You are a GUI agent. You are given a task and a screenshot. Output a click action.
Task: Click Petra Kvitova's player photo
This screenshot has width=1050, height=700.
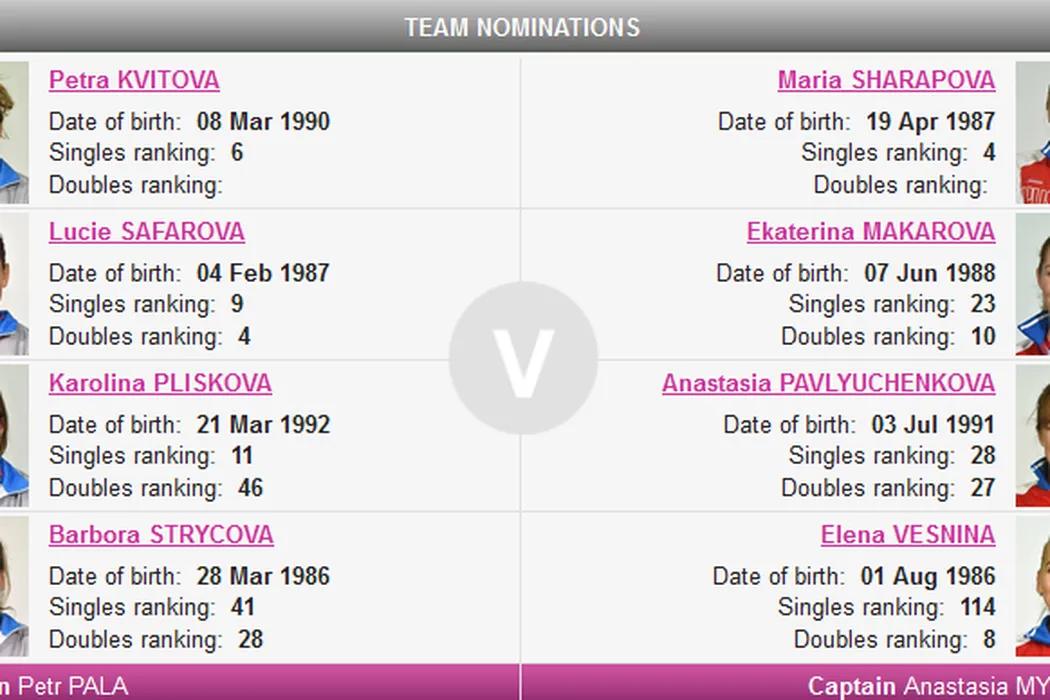click(x=13, y=133)
